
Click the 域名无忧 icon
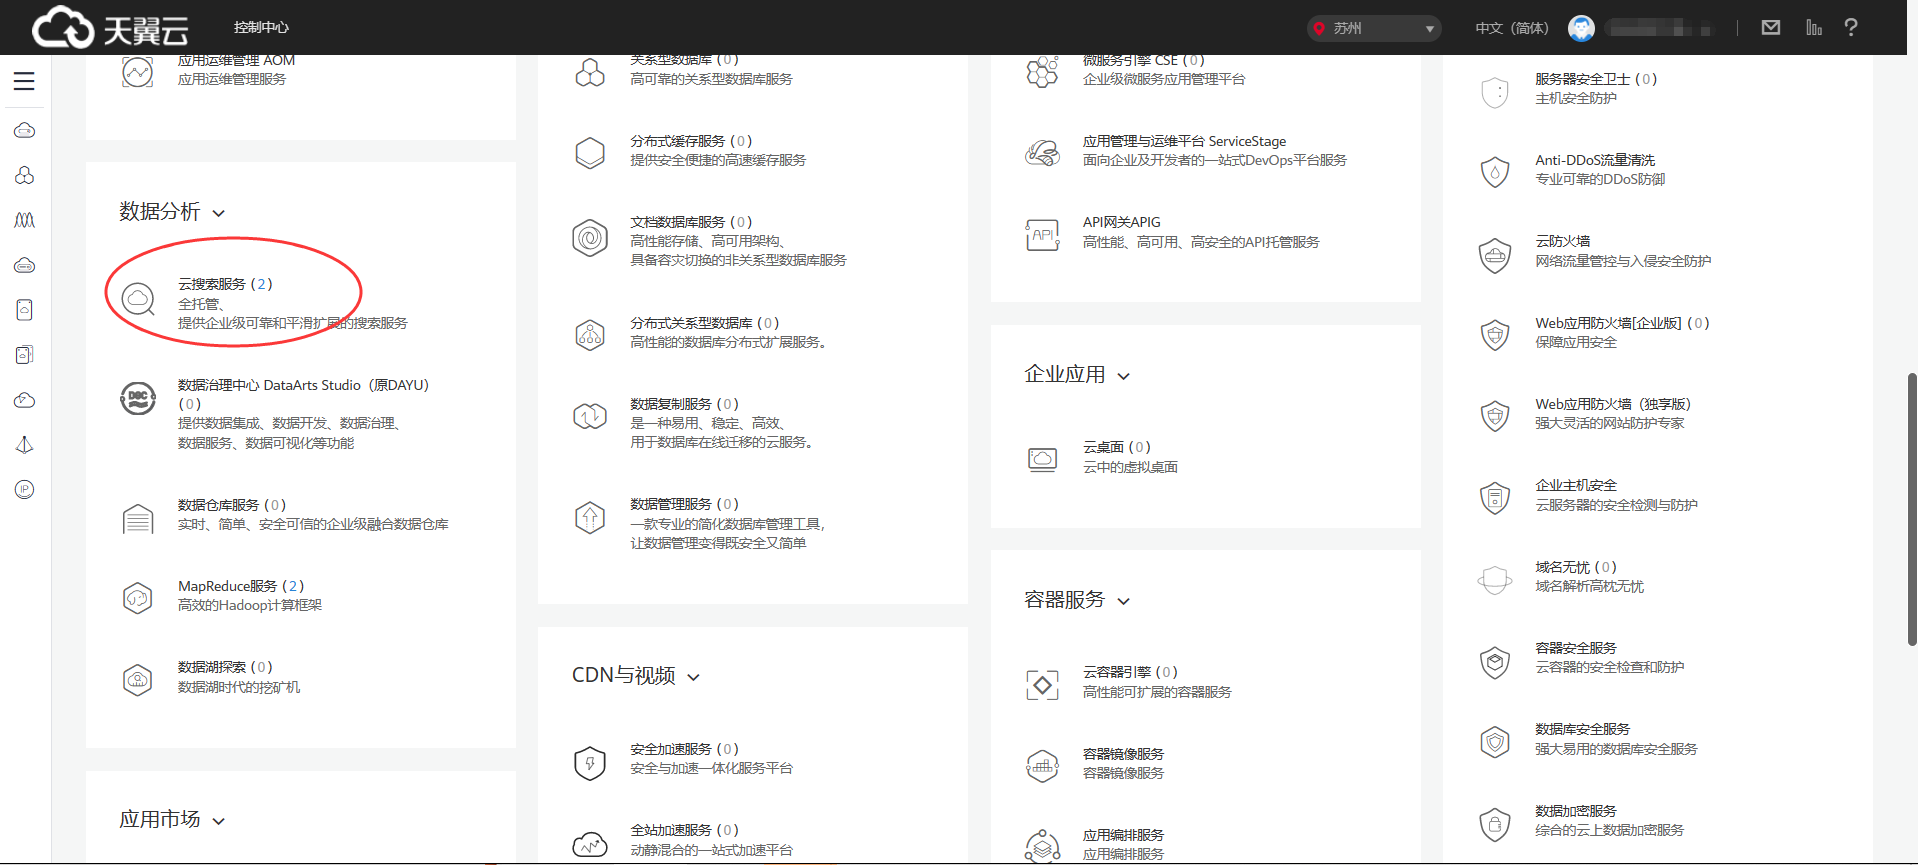[x=1495, y=580]
